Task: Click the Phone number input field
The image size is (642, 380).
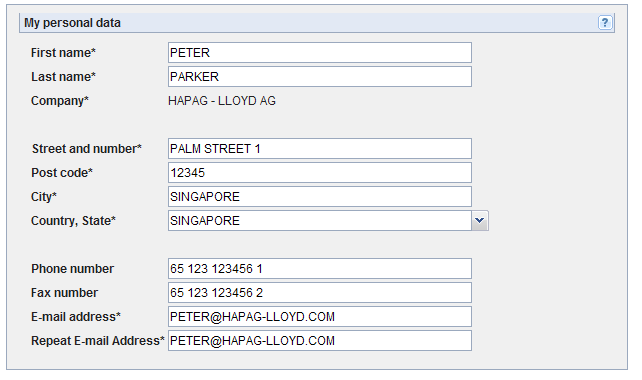Action: tap(320, 269)
